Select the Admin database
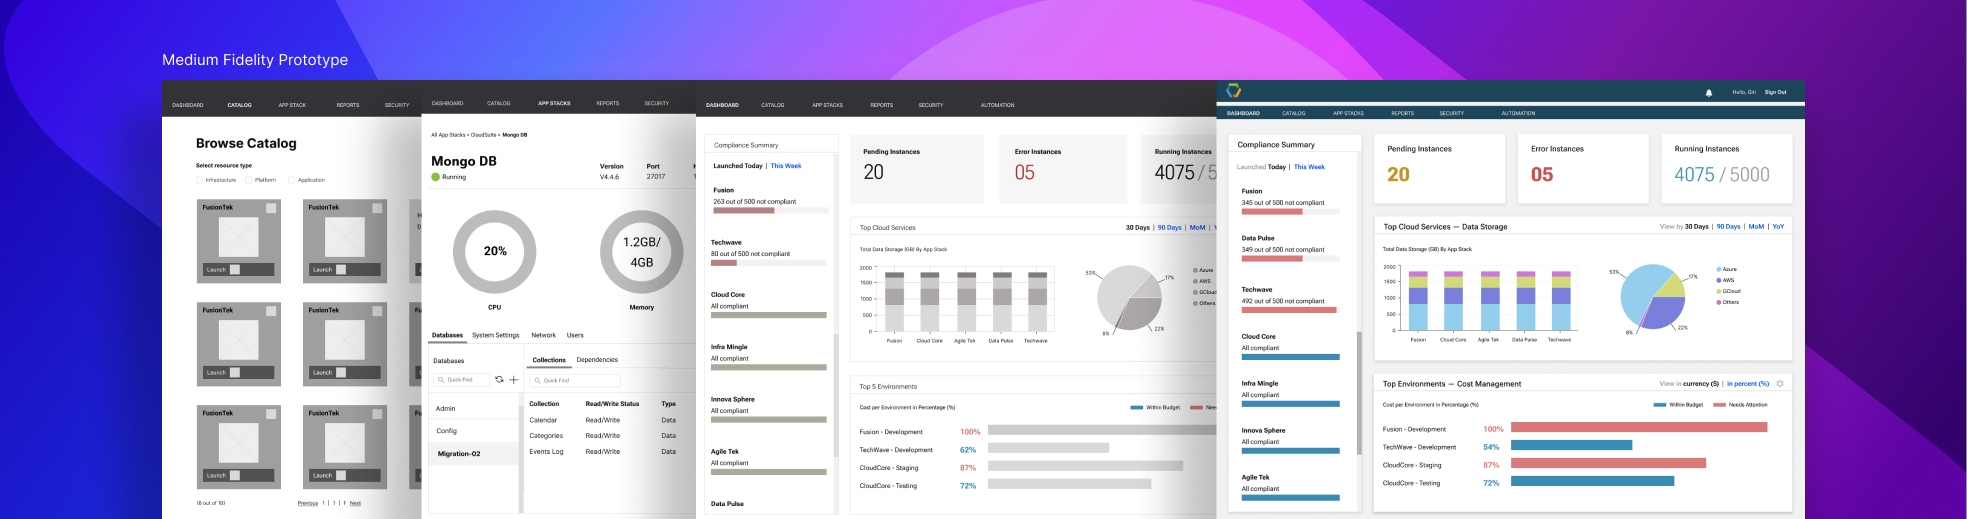The width and height of the screenshot is (1967, 519). [474, 408]
